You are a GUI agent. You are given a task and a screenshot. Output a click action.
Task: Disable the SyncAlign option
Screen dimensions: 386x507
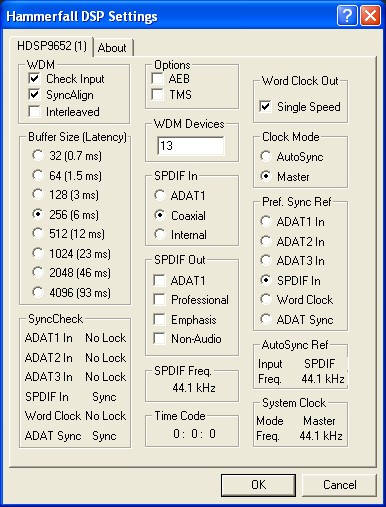pos(34,95)
